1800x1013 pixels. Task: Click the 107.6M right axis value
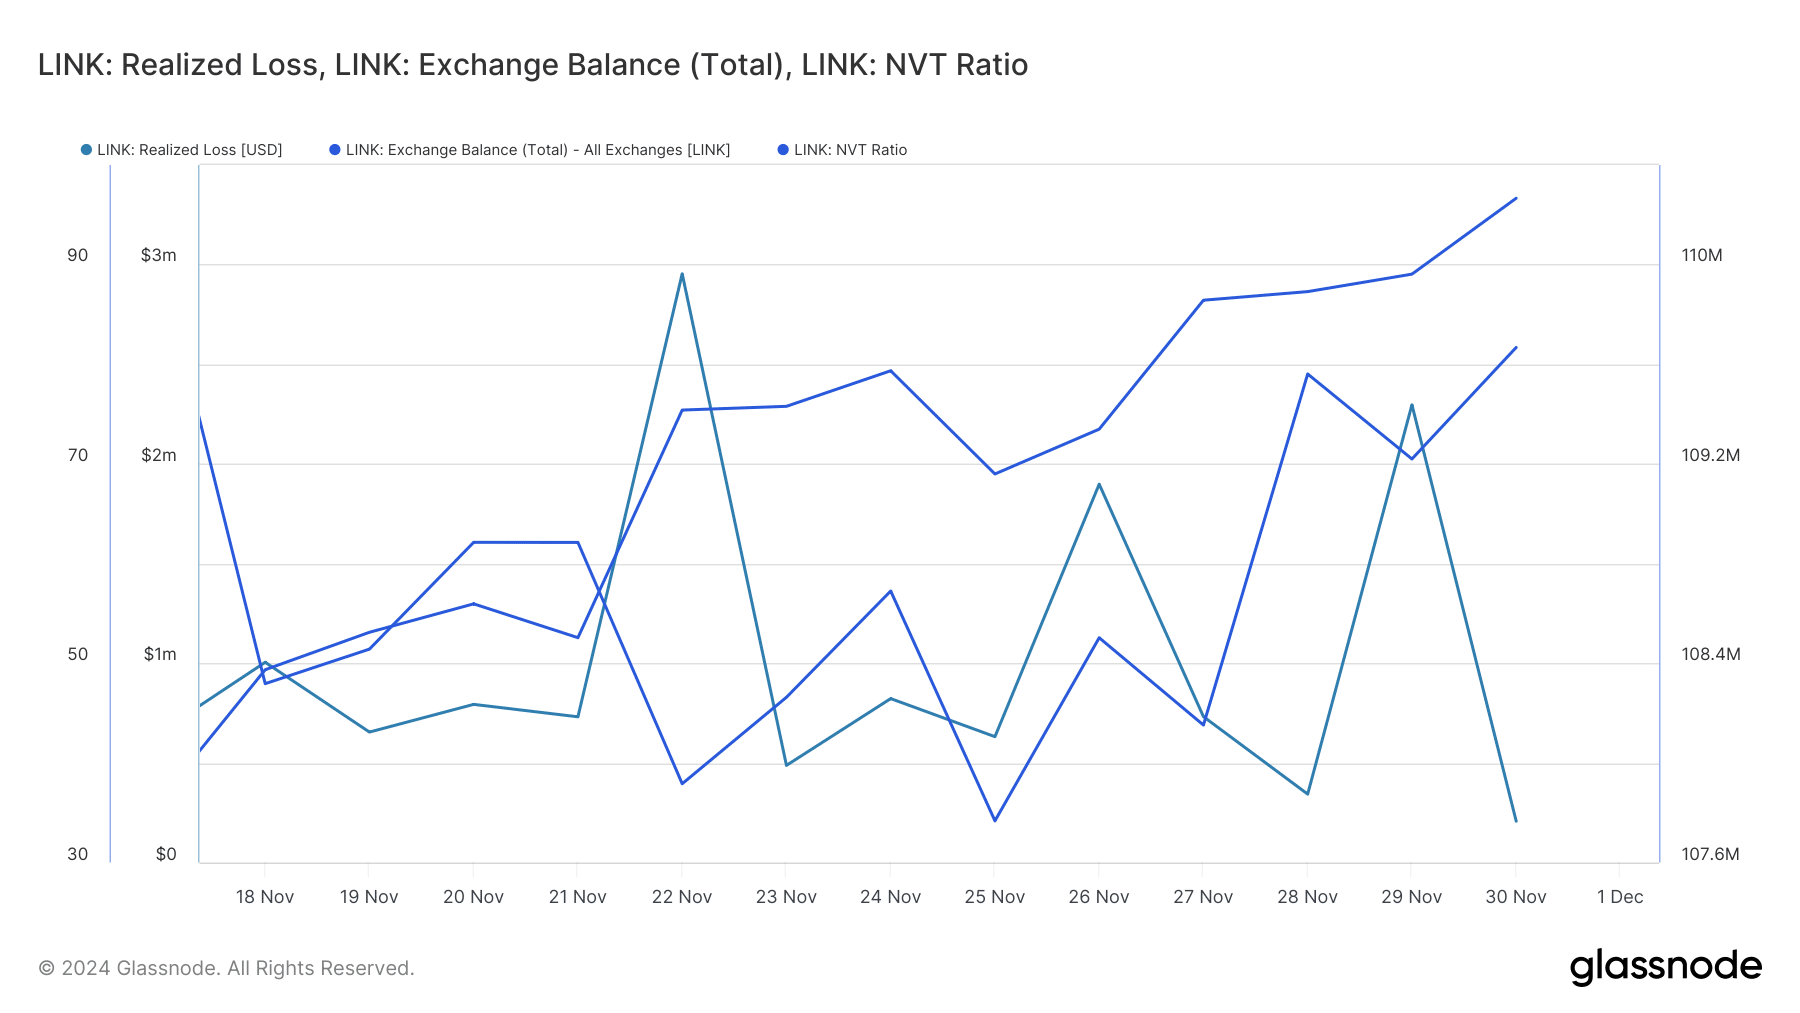tap(1710, 854)
